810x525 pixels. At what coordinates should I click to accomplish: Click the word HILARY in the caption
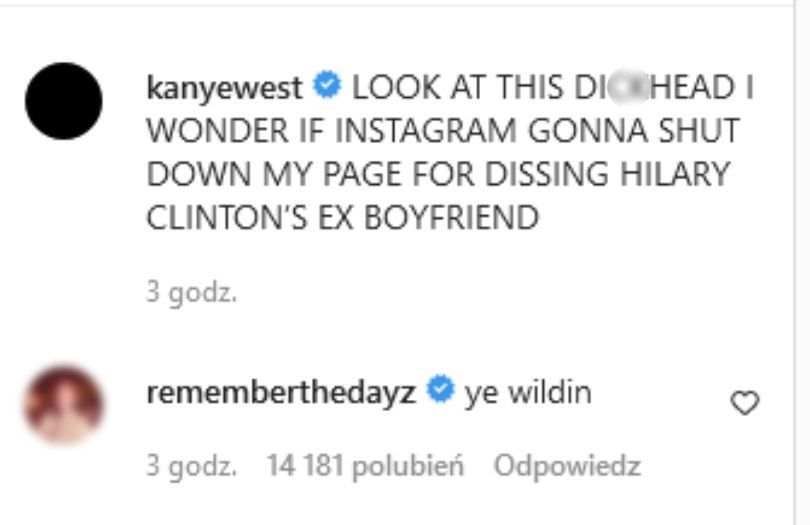(675, 174)
